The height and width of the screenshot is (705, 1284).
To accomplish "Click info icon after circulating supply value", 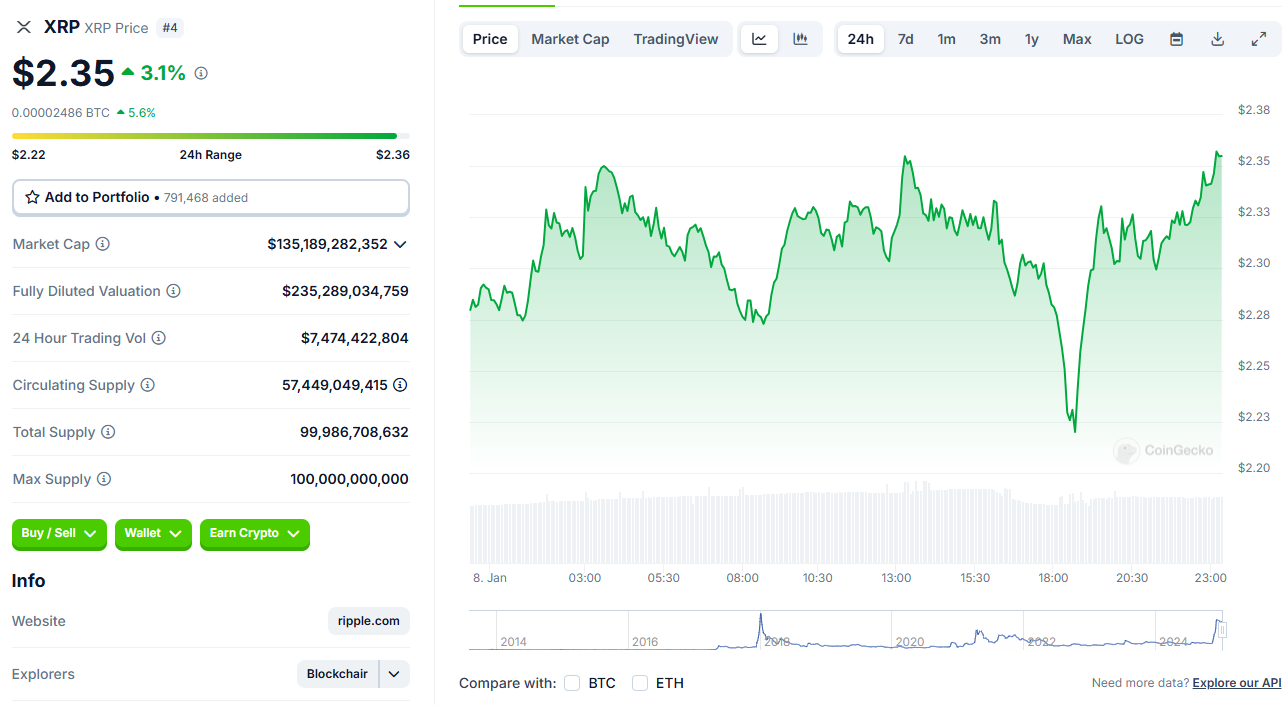I will [400, 385].
